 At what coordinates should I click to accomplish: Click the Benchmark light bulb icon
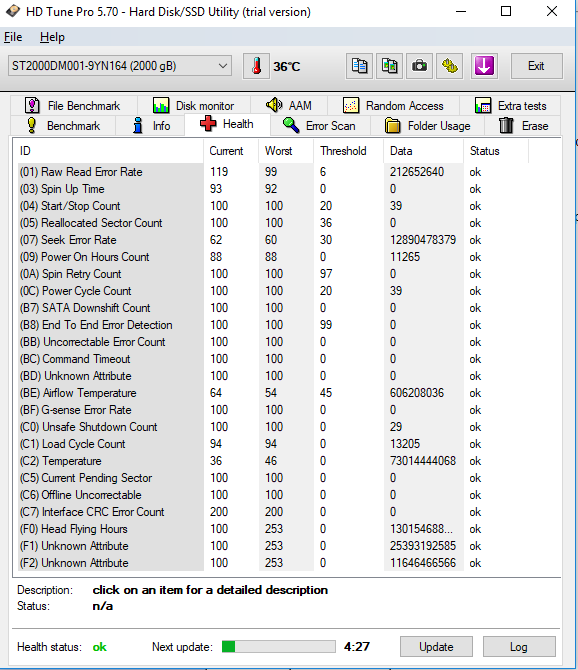click(x=32, y=125)
